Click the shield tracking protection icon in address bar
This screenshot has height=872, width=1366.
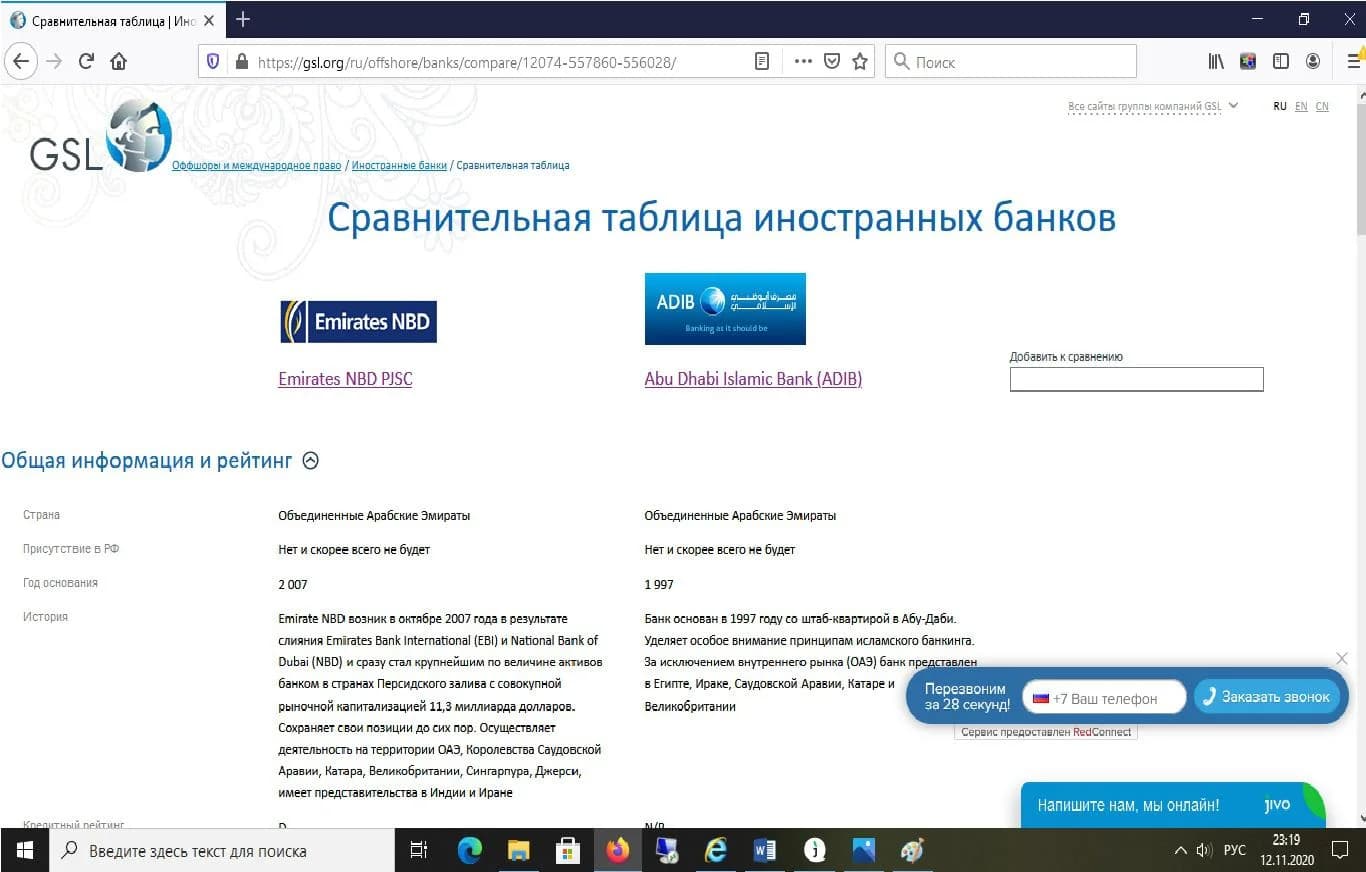[212, 60]
